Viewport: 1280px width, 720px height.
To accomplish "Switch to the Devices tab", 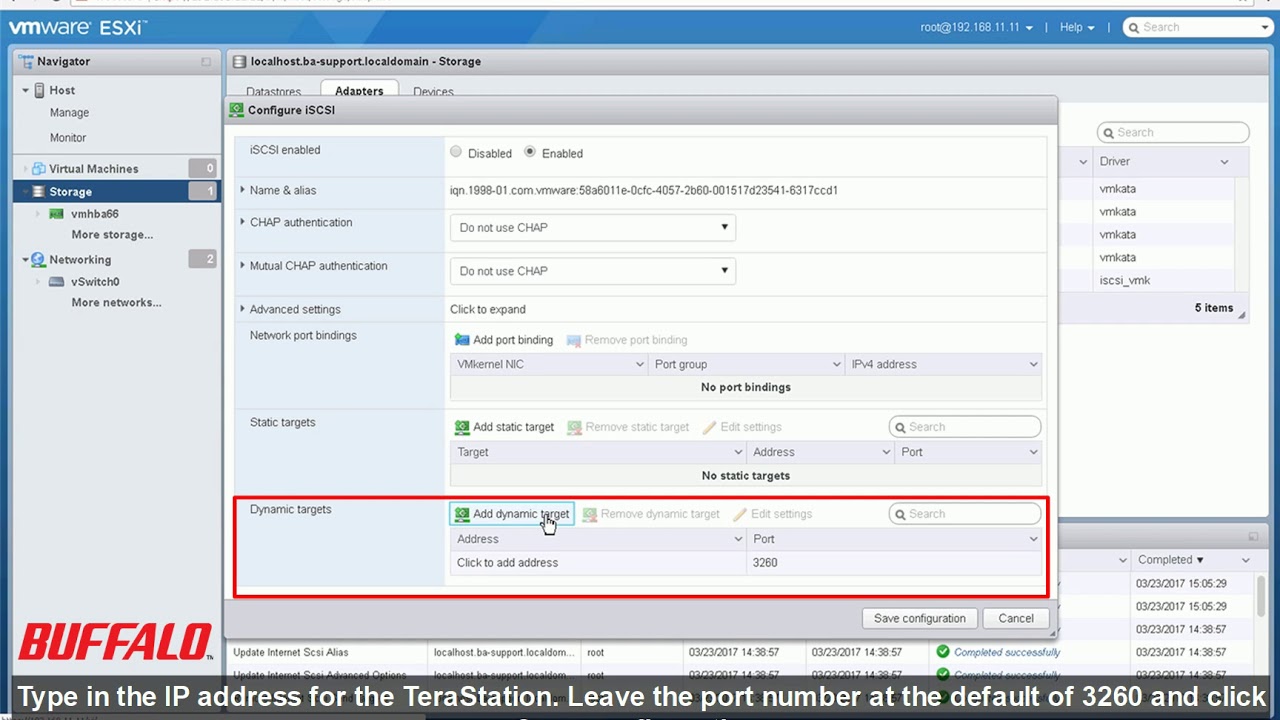I will [x=433, y=91].
